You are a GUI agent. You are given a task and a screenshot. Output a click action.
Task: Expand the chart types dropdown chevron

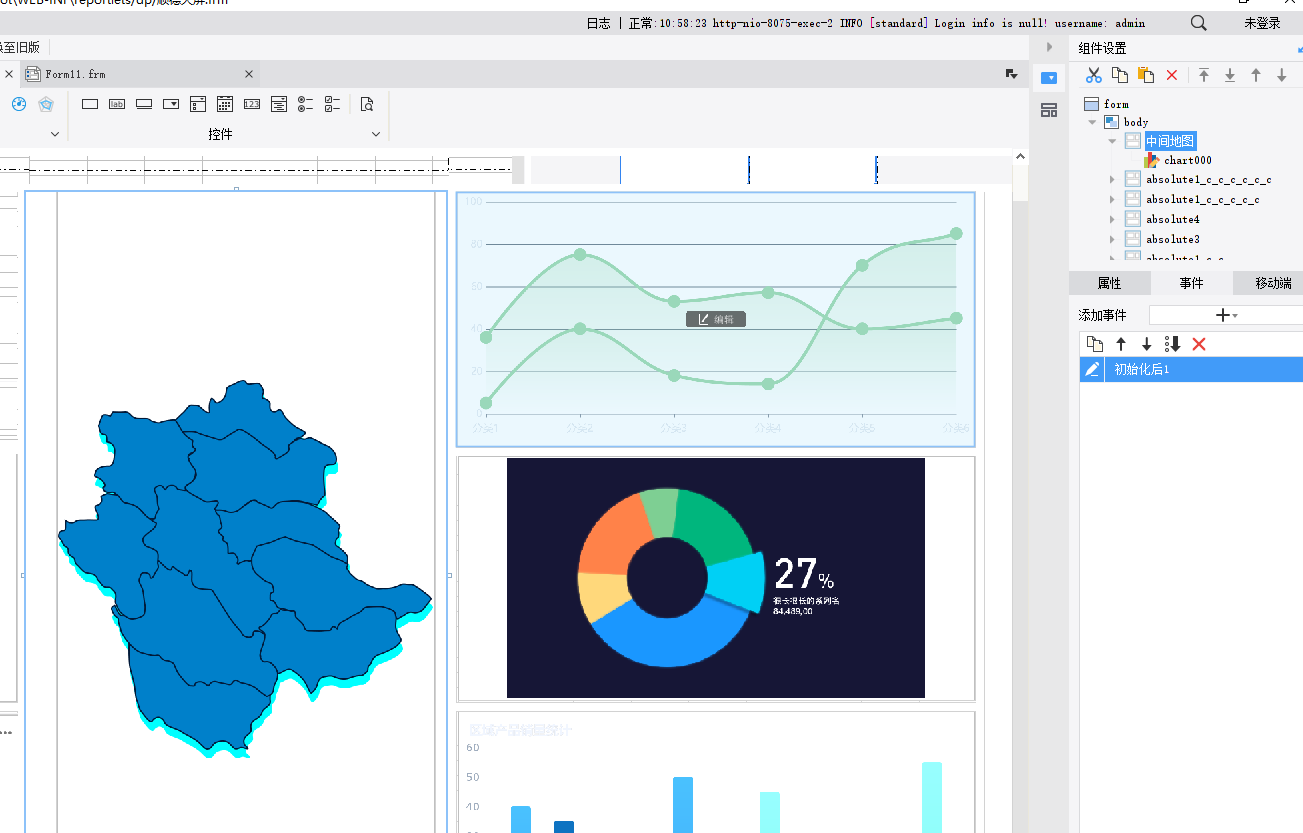click(55, 134)
